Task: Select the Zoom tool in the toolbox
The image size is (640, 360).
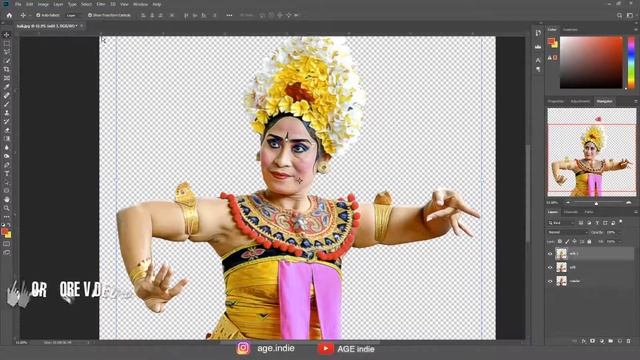Action: [7, 208]
